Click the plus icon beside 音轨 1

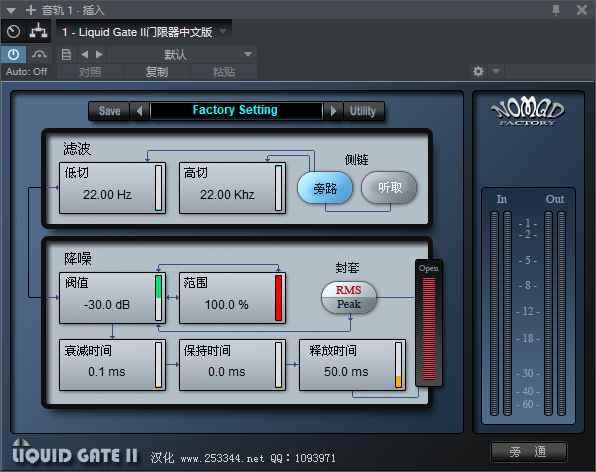(x=30, y=10)
